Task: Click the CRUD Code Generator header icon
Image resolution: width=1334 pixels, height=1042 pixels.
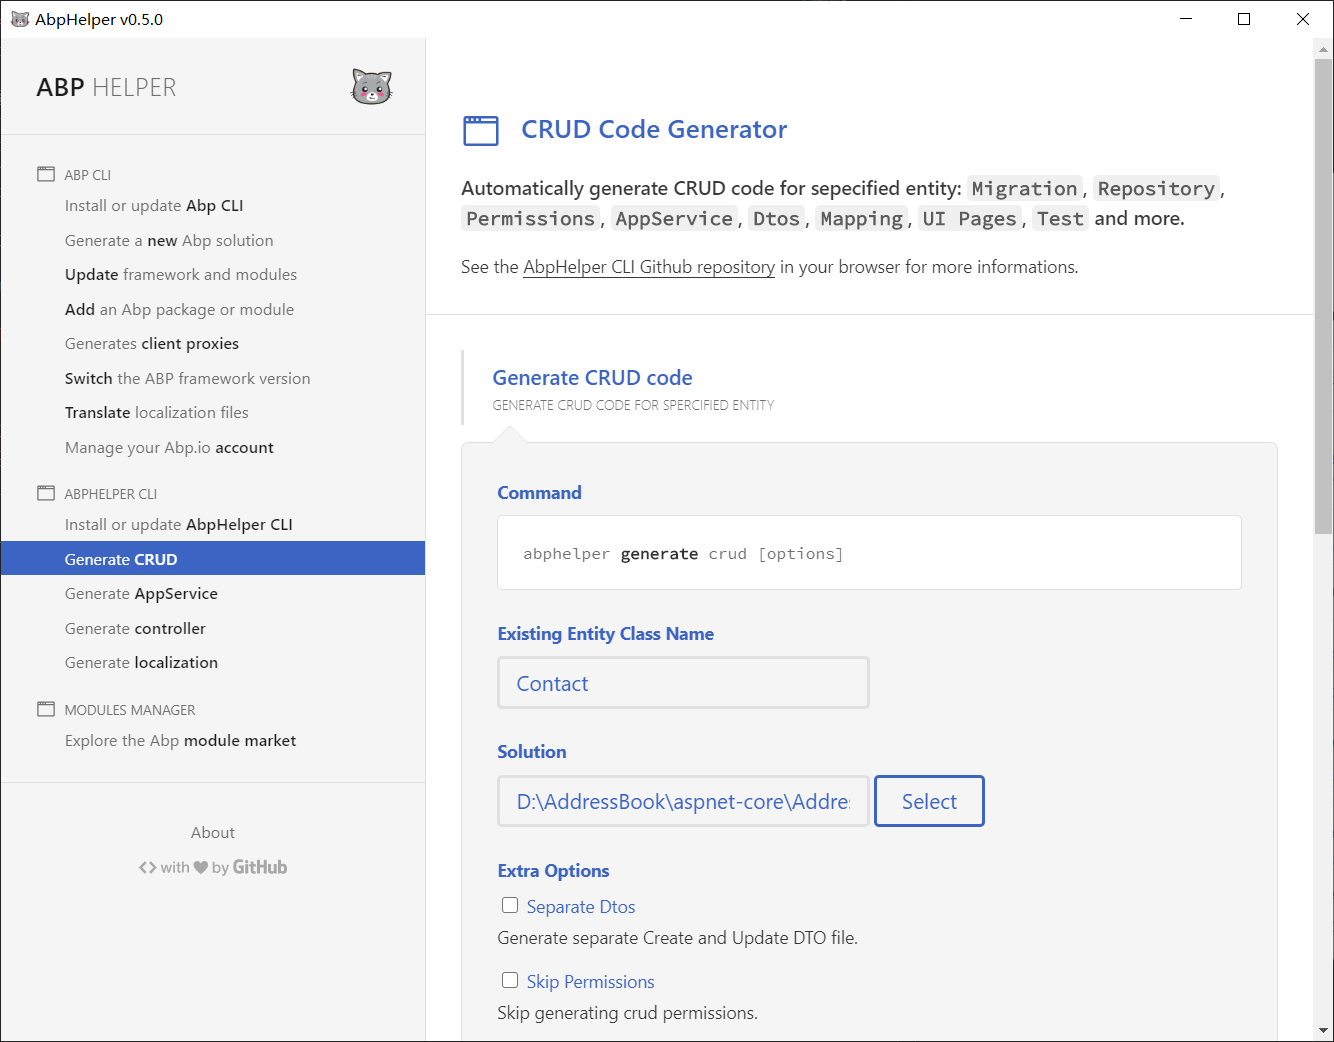Action: [481, 130]
